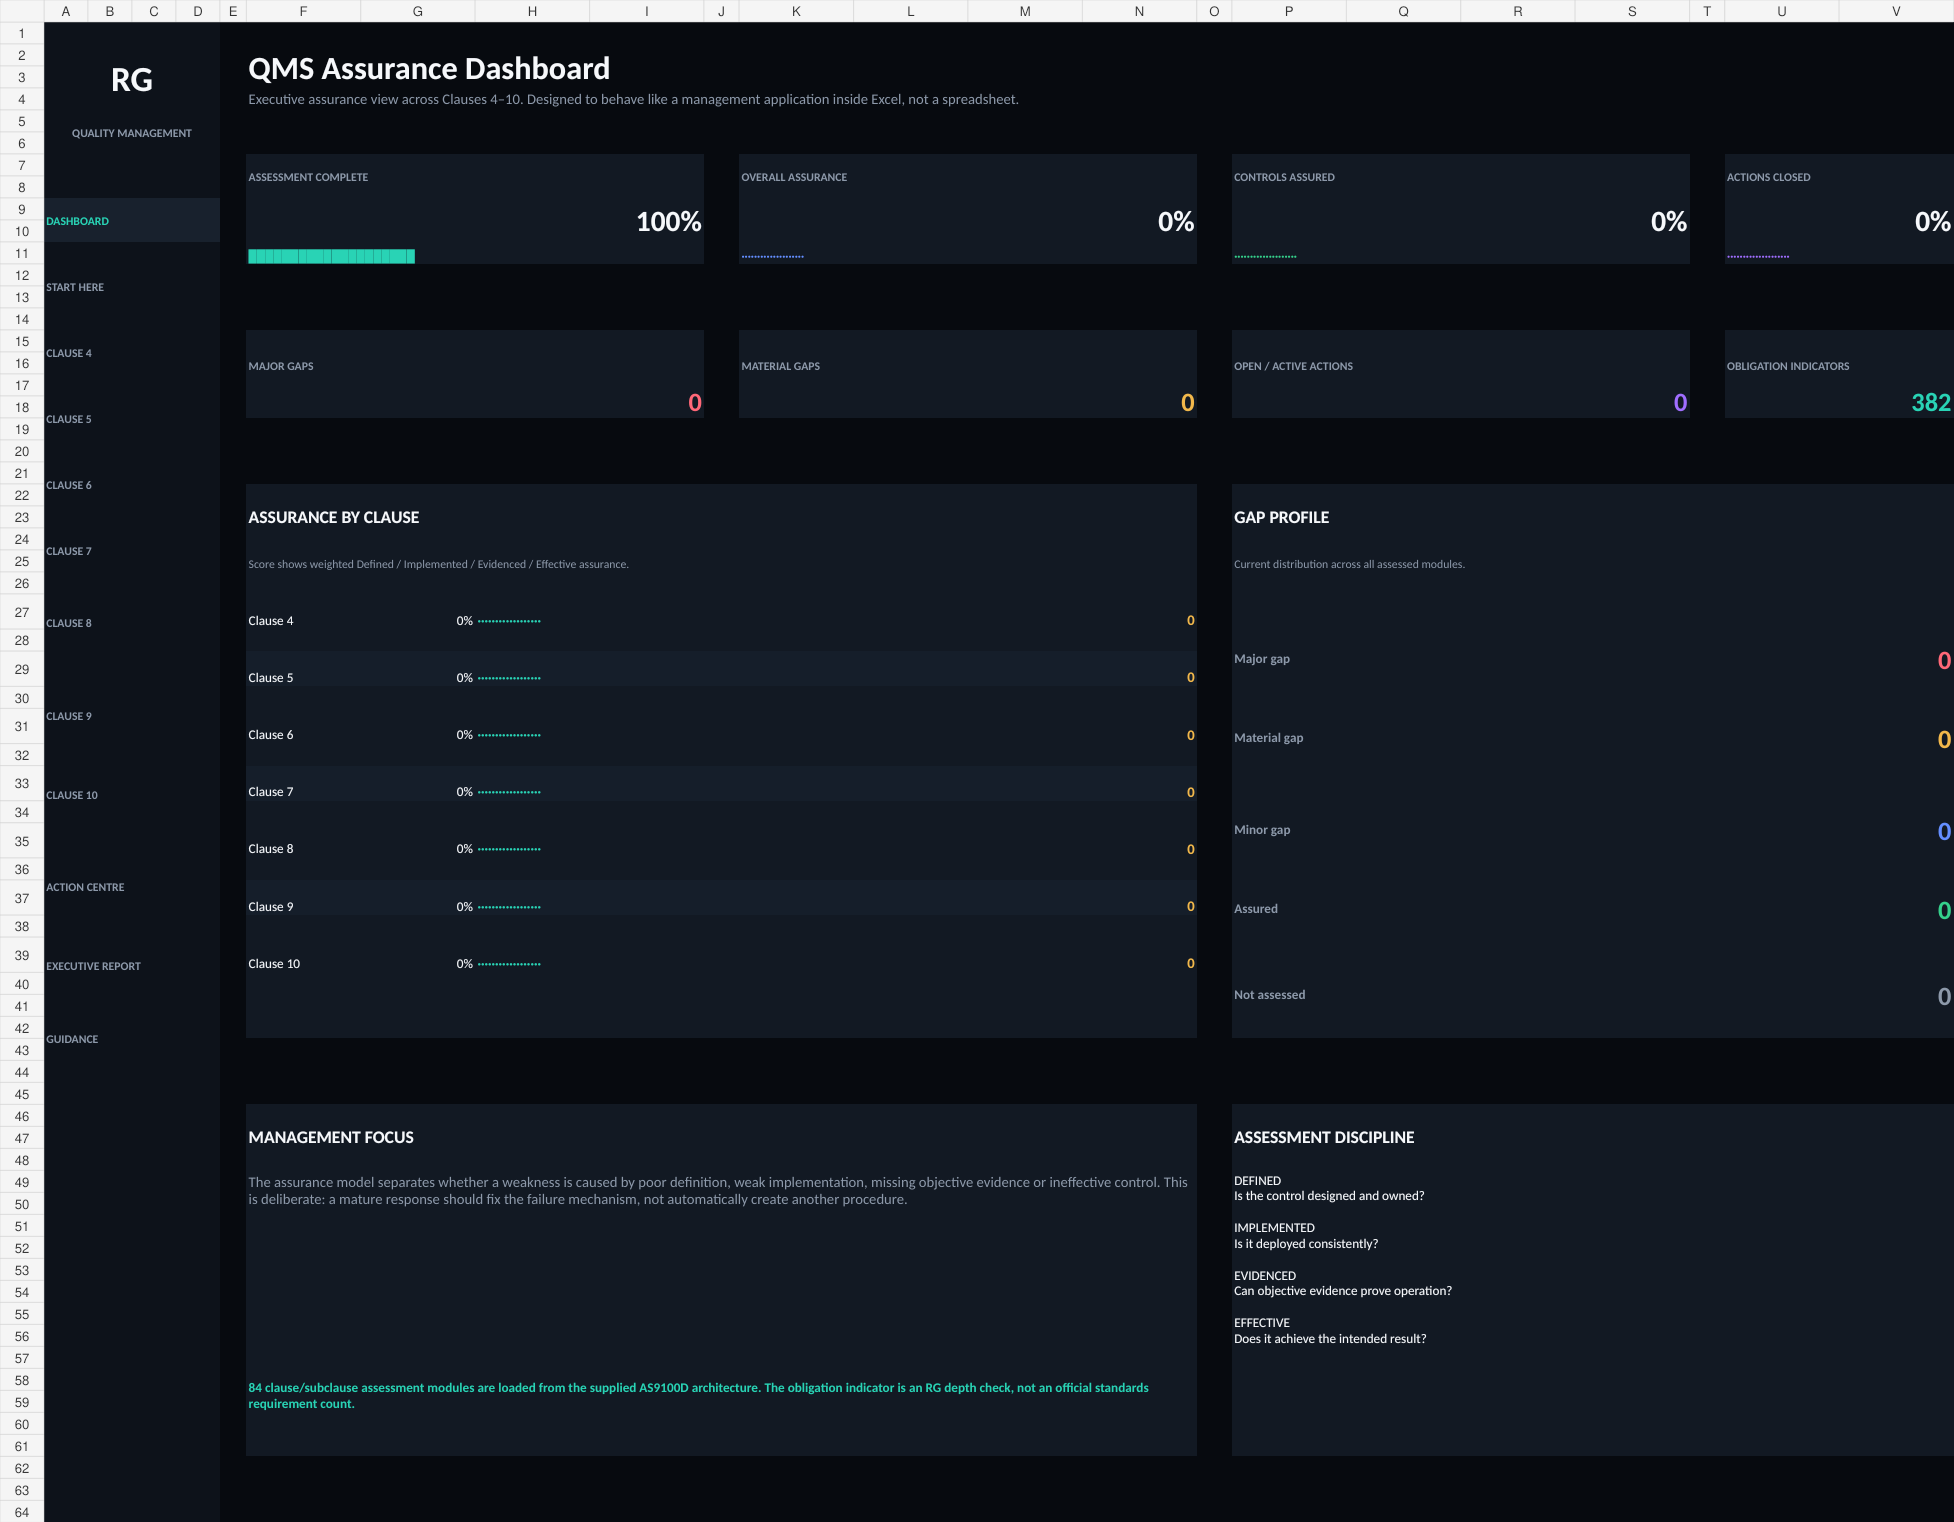Screen dimensions: 1954x1522
Task: Select the Assured profile value
Action: [1944, 911]
